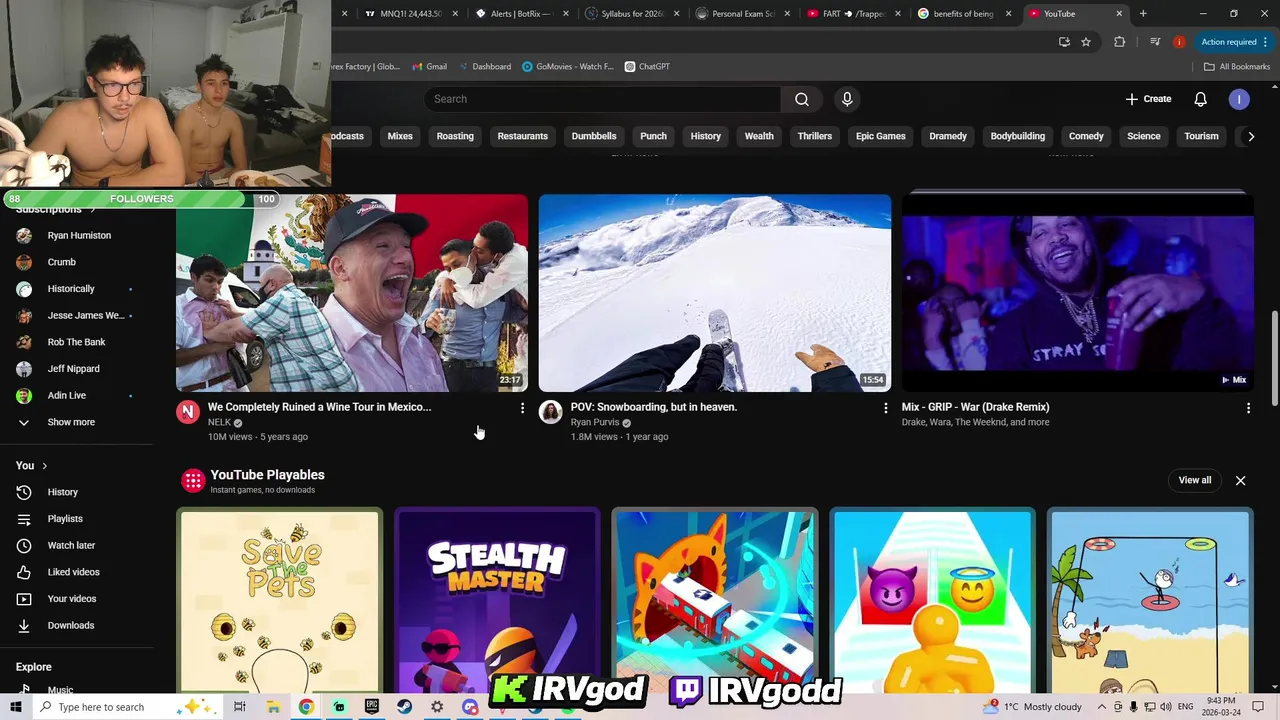Screen dimensions: 1280x720
Task: Open options menu for POV Snowboarding video
Action: (885, 408)
